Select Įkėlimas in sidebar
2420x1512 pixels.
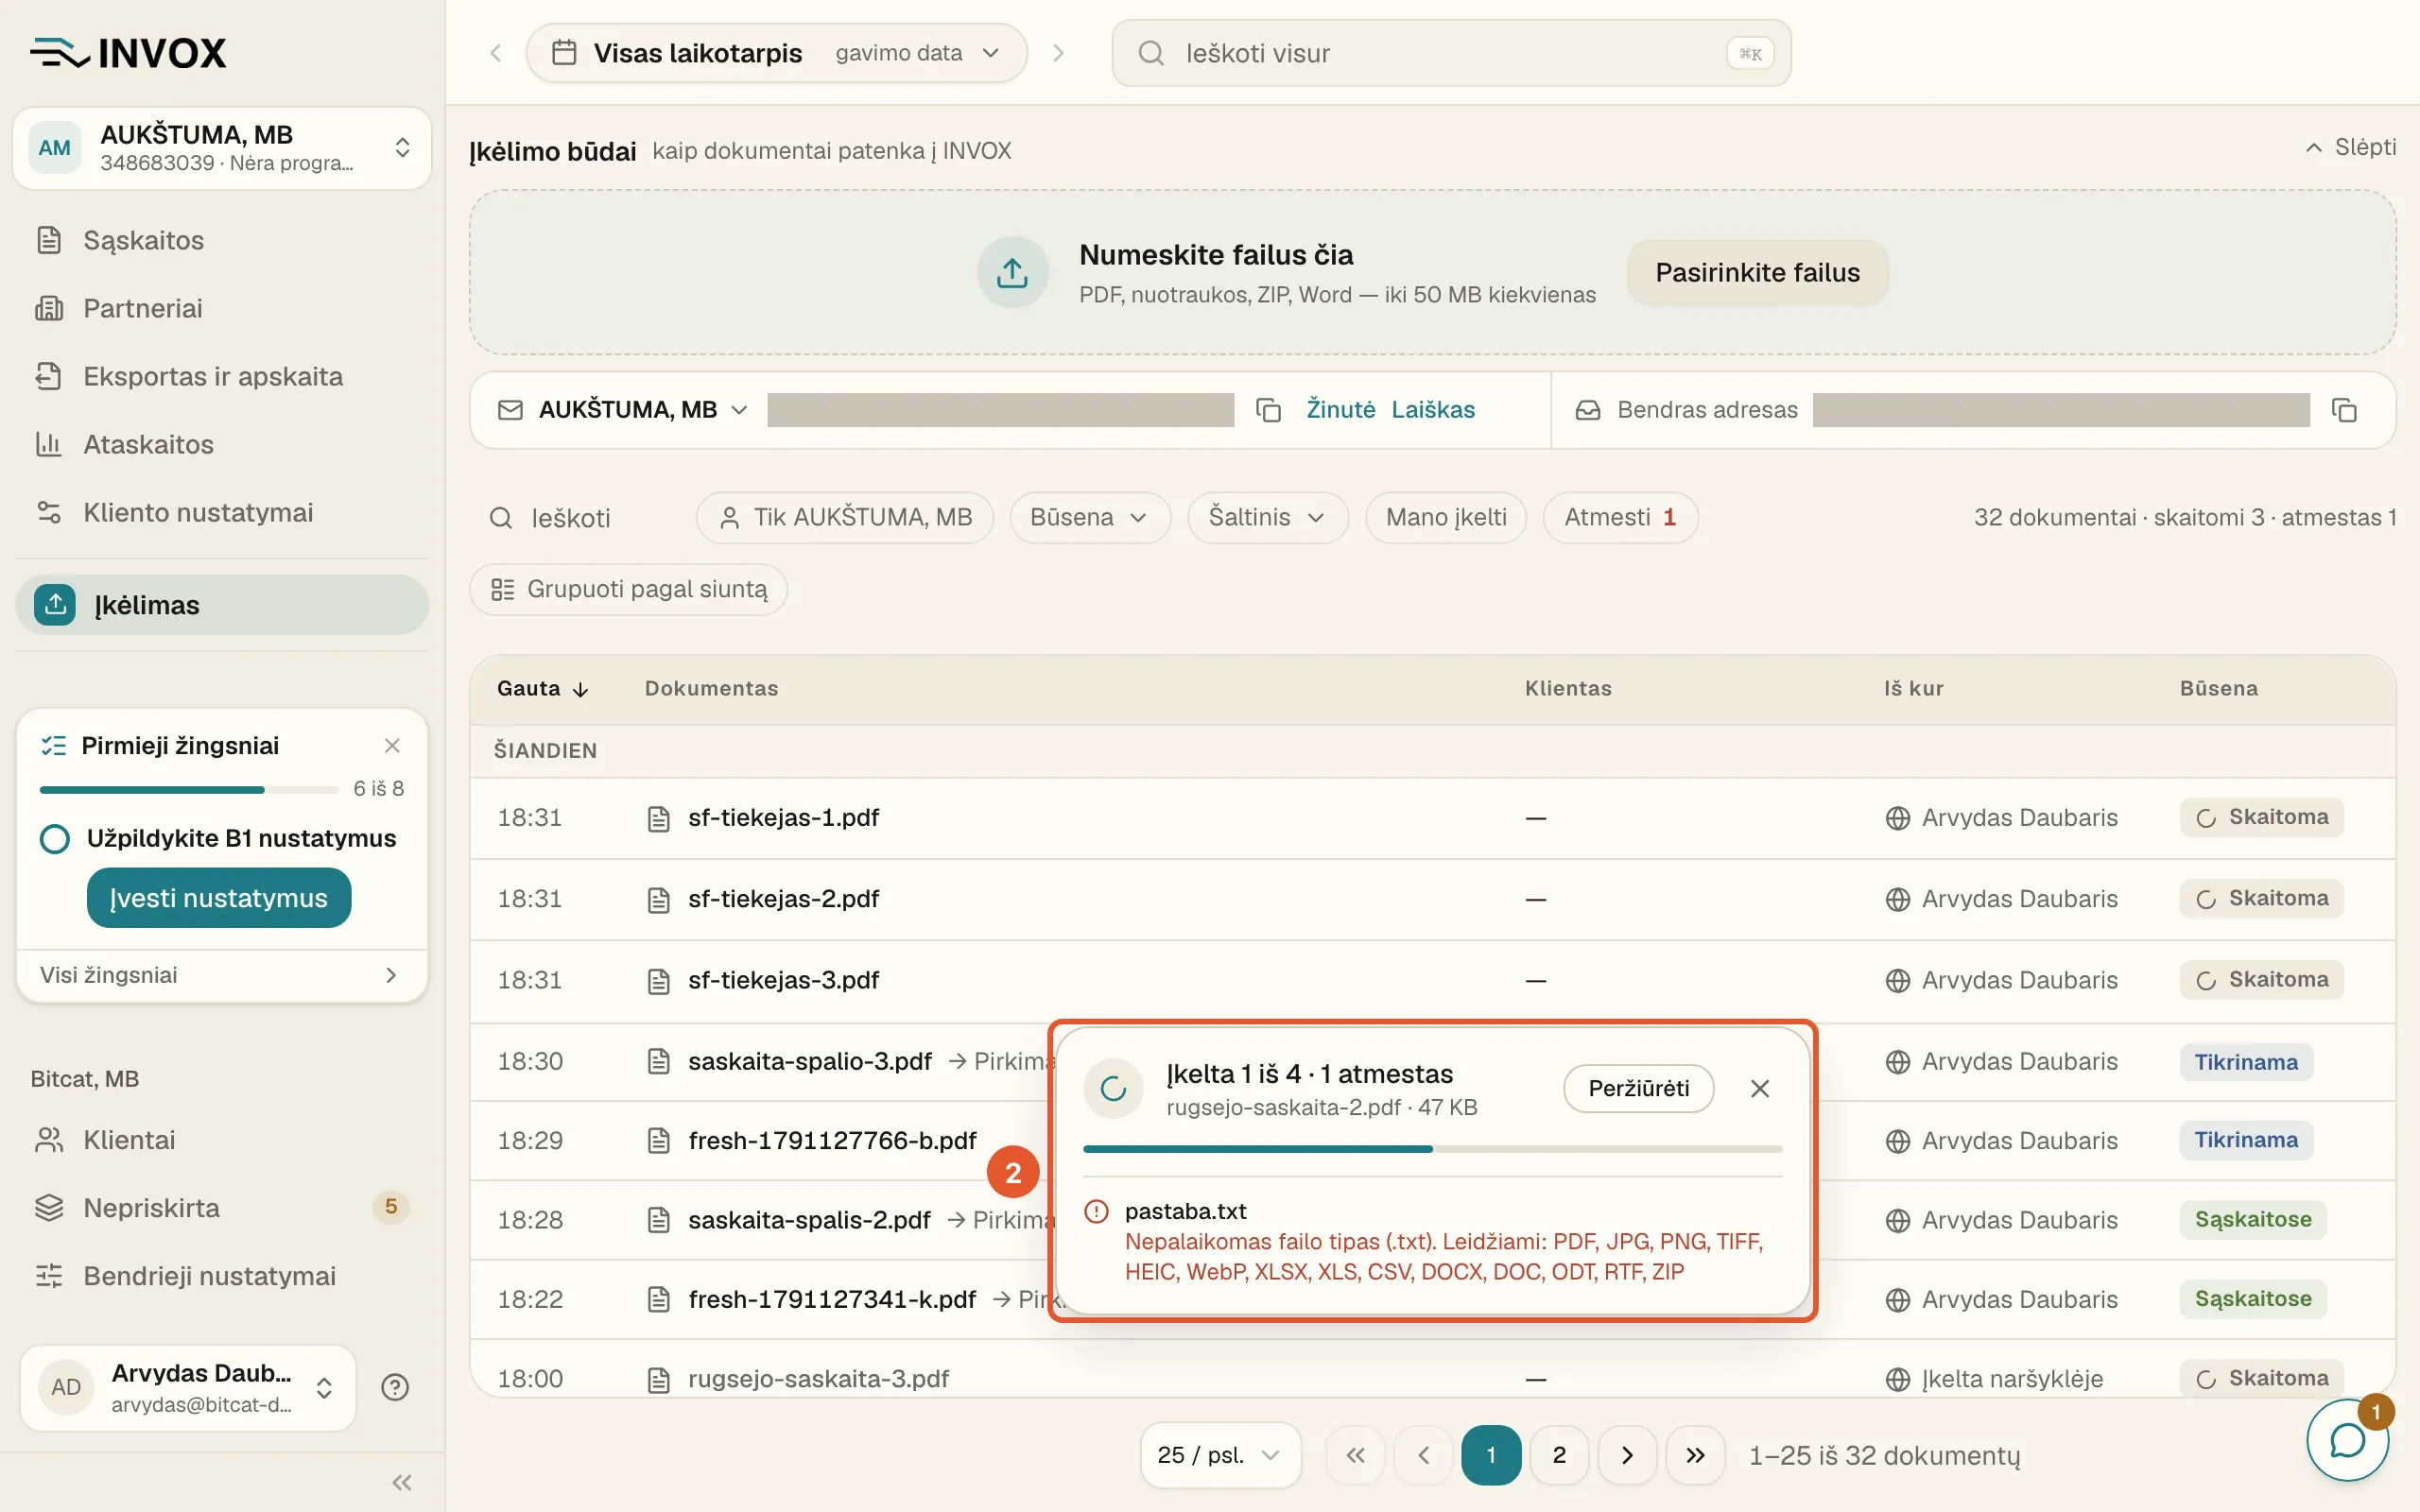tap(222, 604)
